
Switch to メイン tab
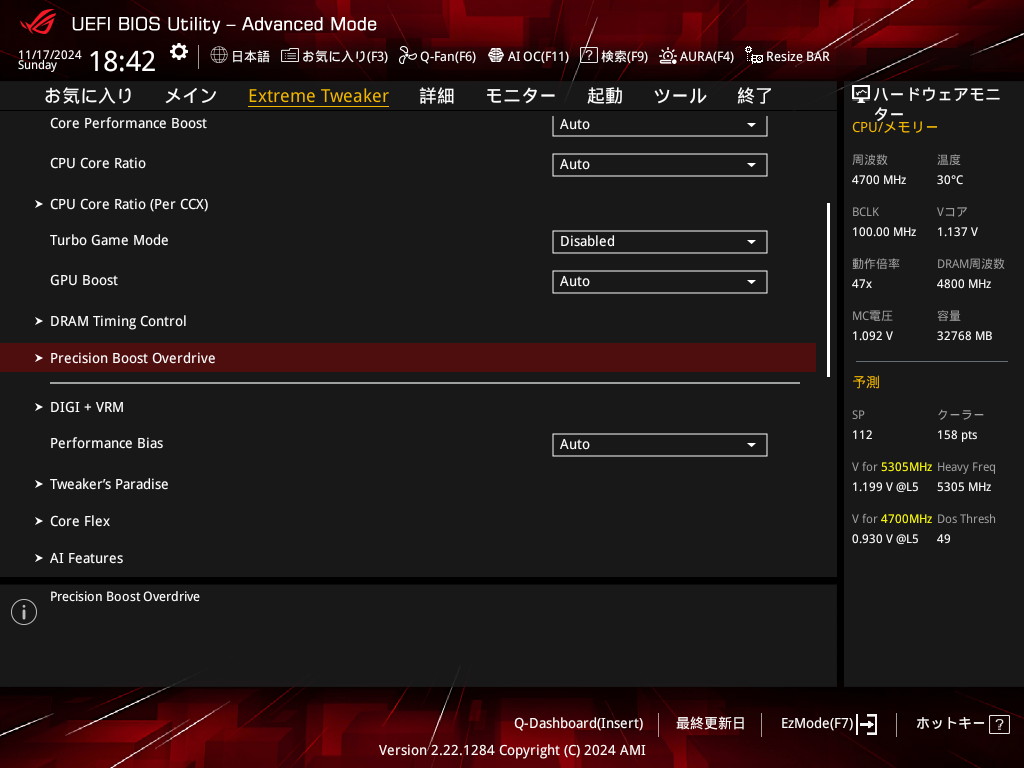pos(191,96)
